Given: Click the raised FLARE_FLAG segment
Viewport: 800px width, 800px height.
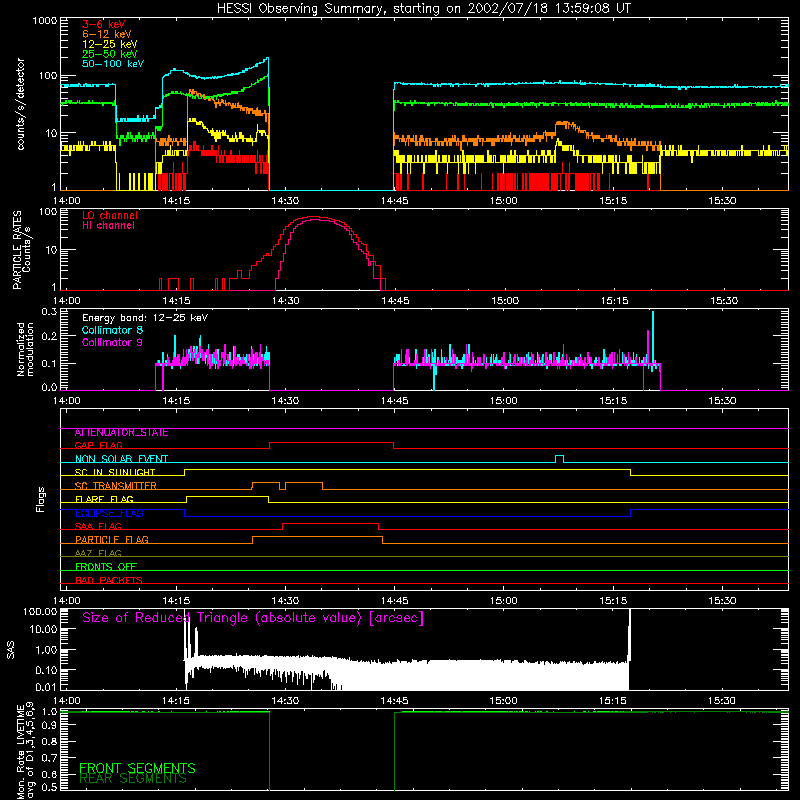Looking at the screenshot, I should [228, 496].
